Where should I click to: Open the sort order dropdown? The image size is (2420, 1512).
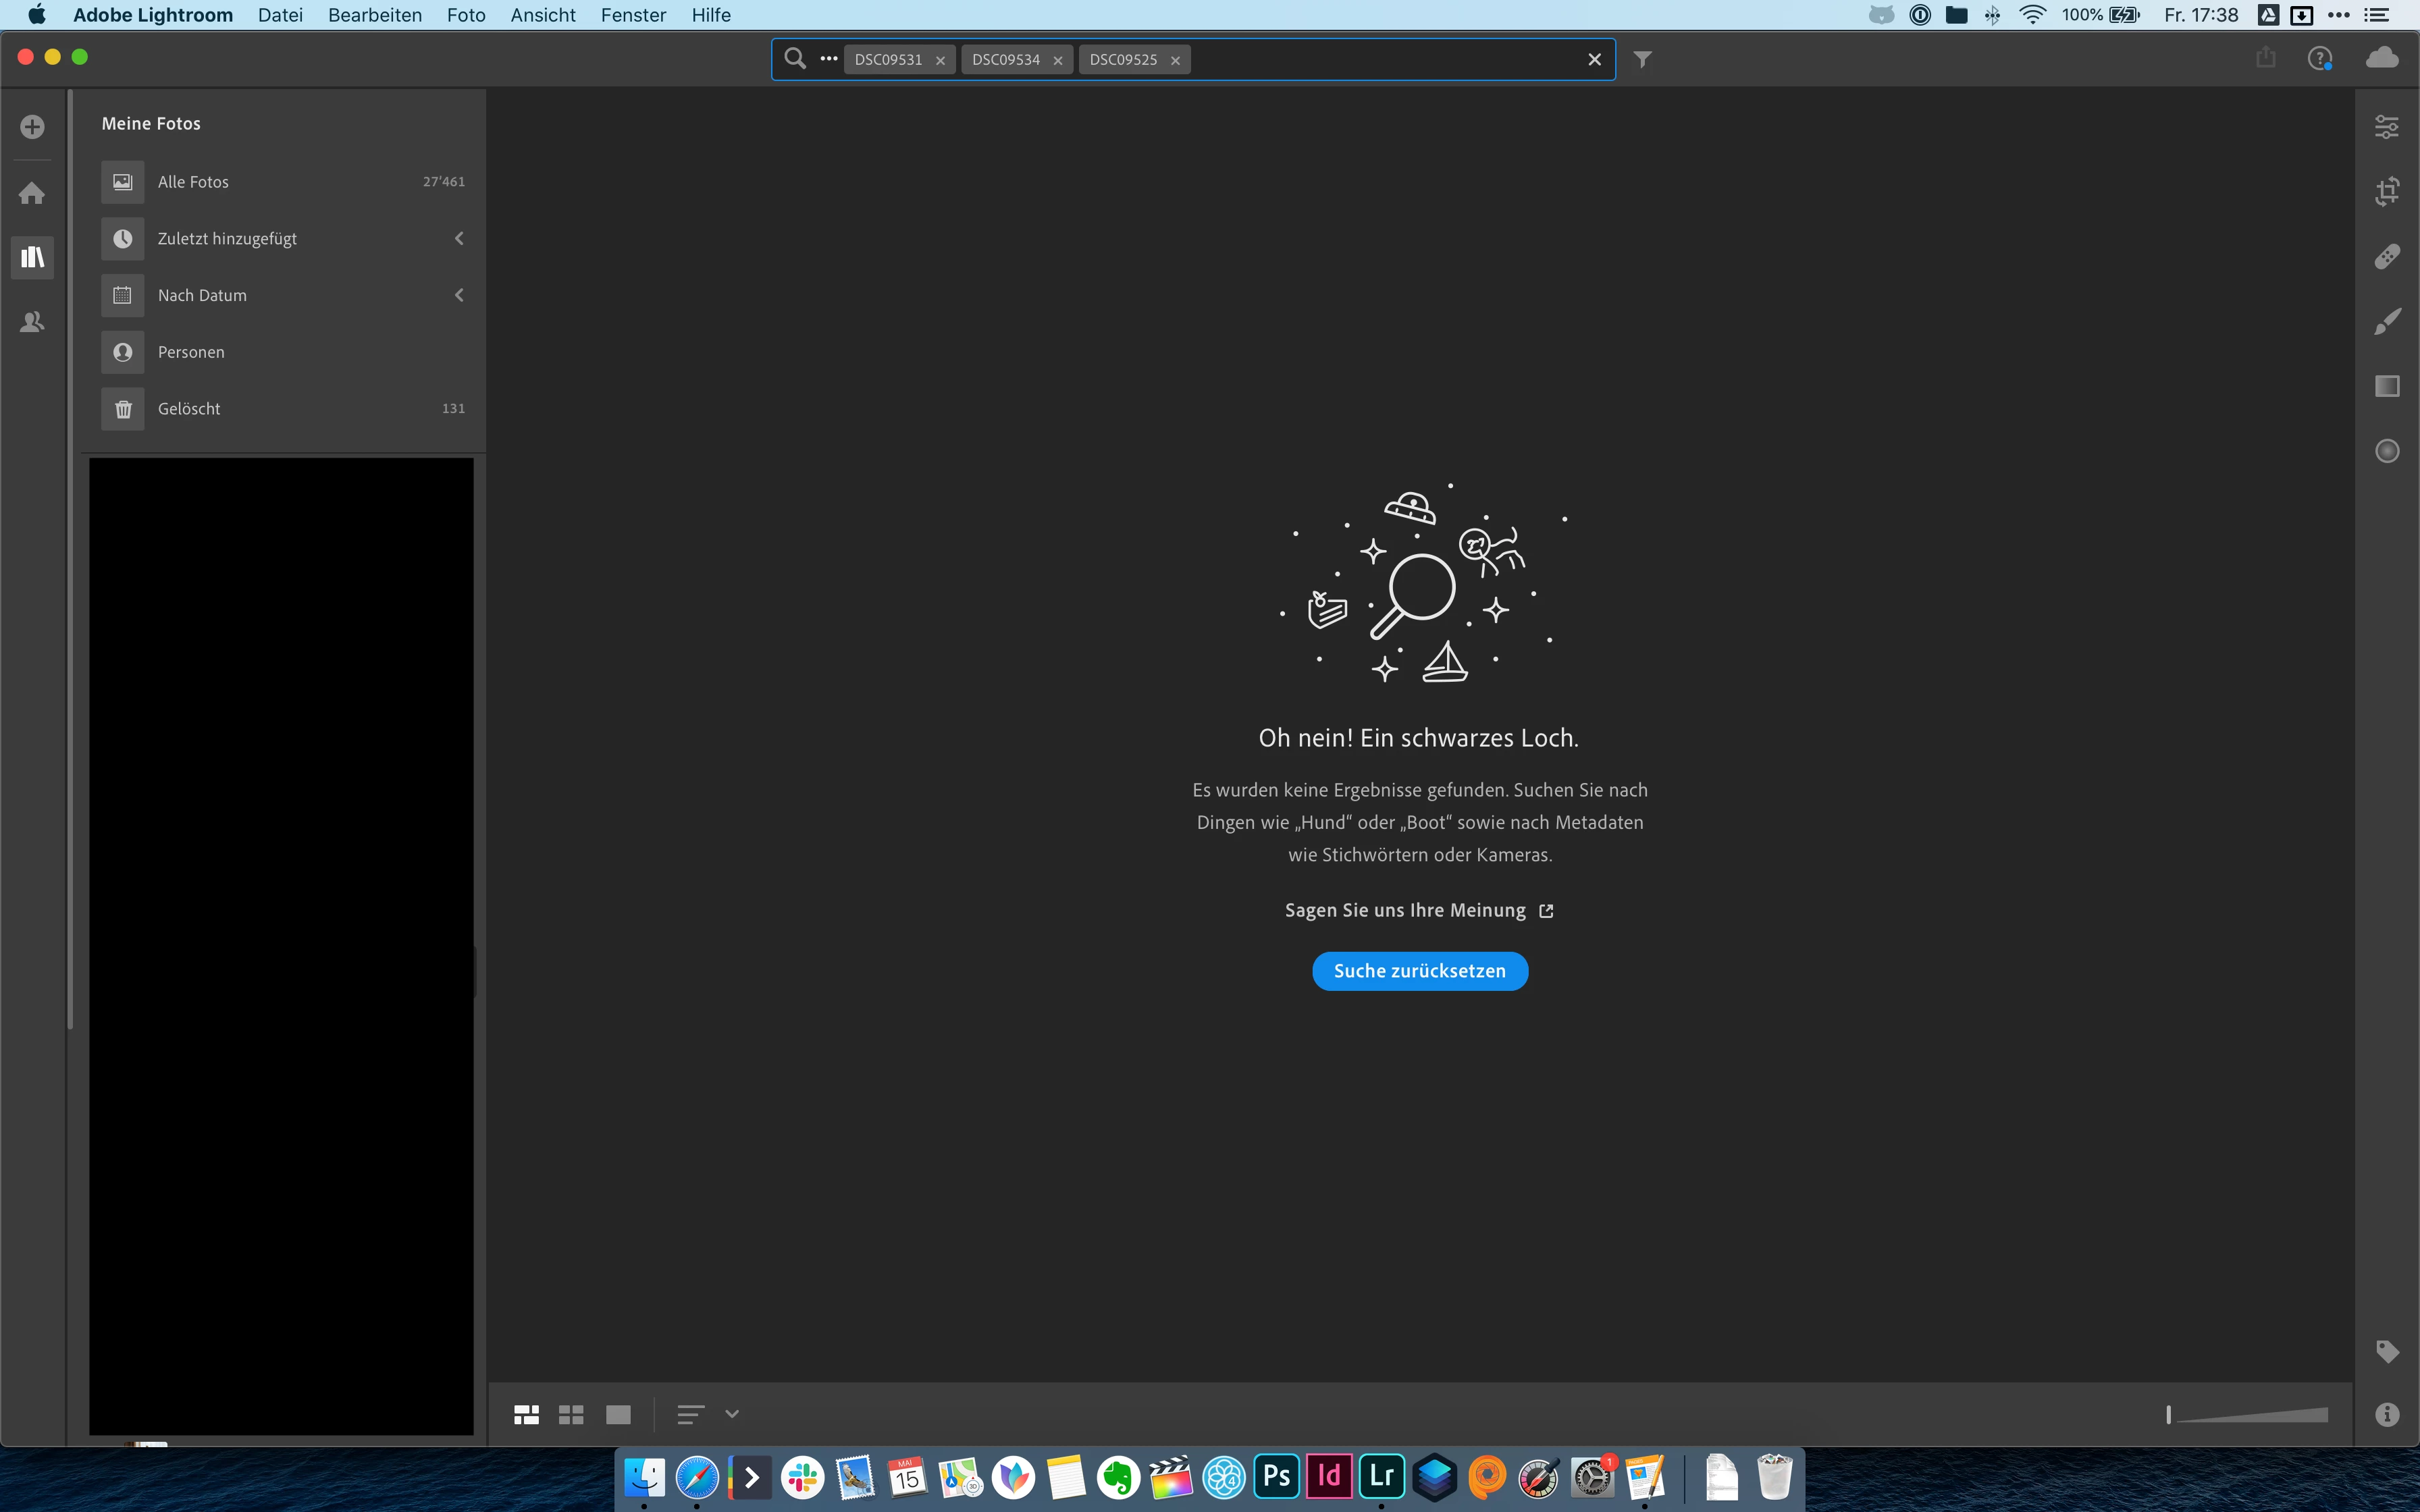(x=731, y=1414)
